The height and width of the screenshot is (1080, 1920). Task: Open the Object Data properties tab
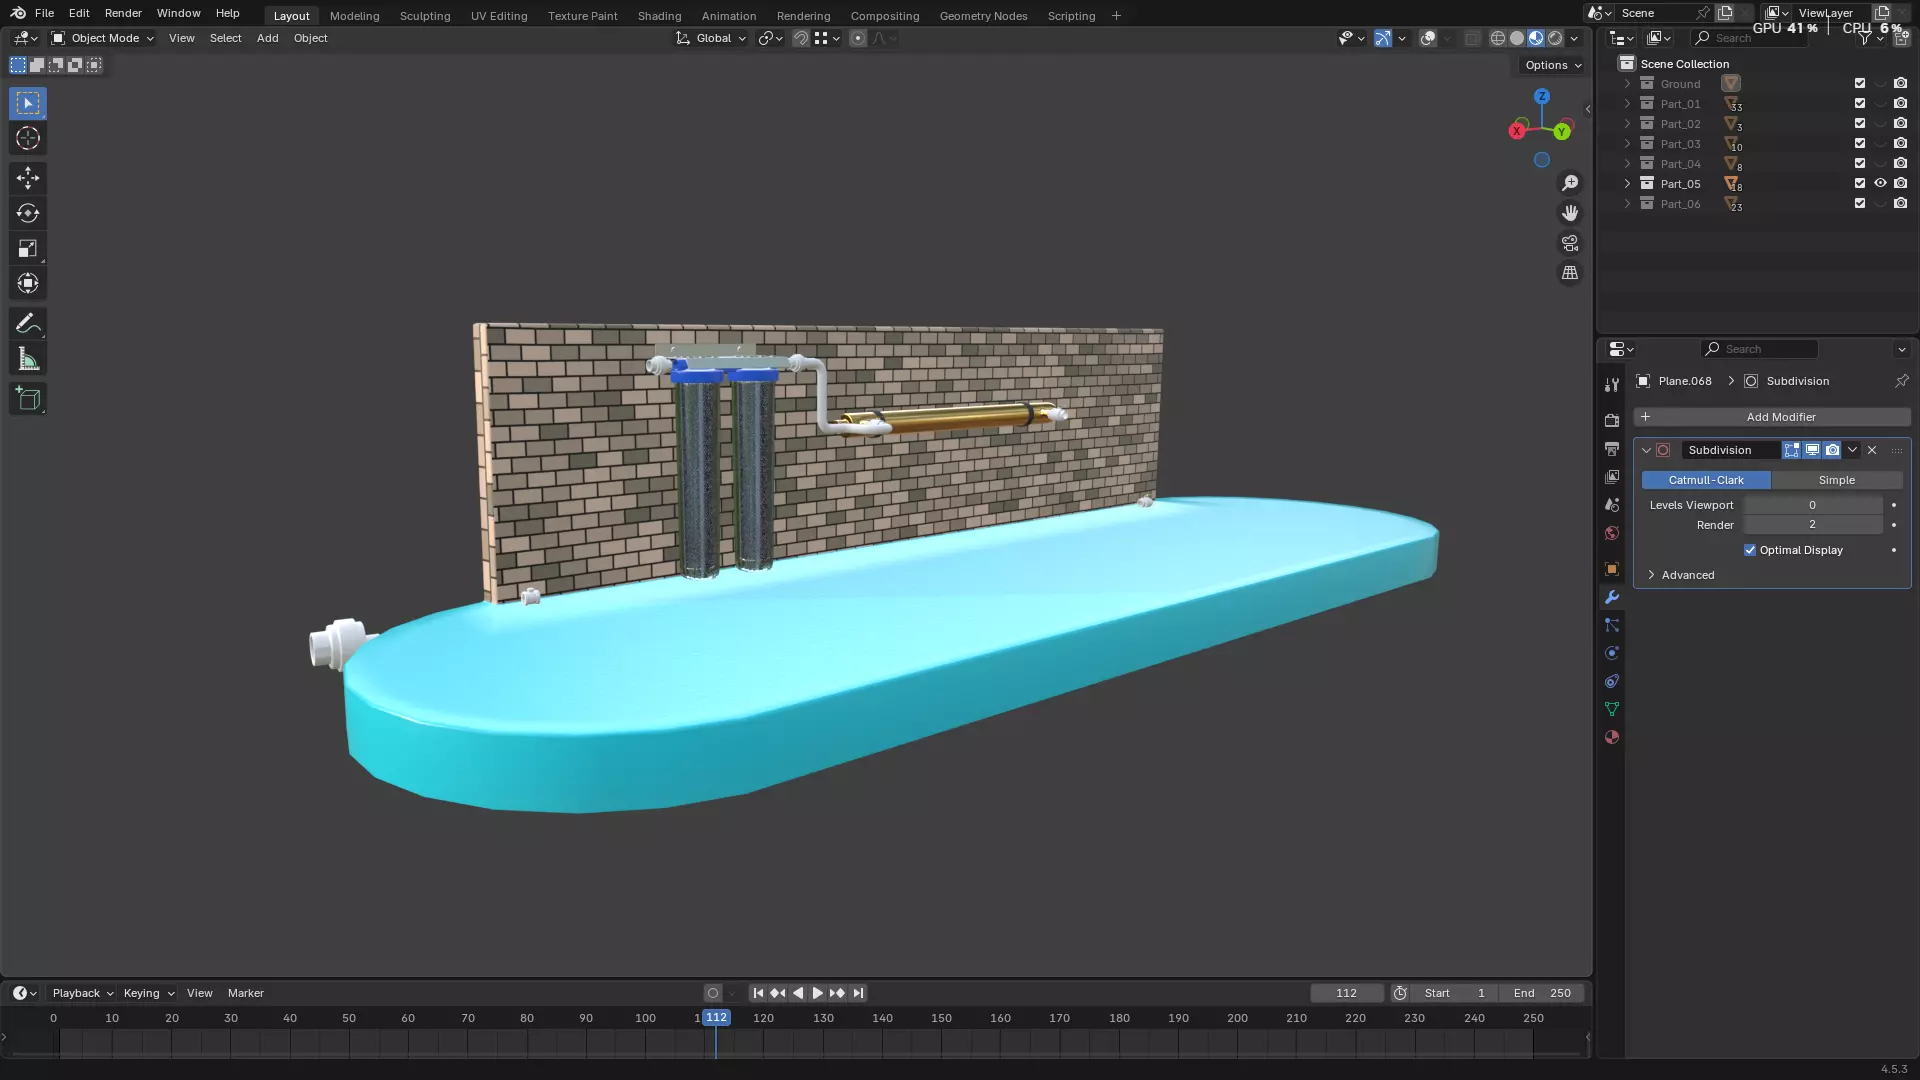tap(1611, 709)
